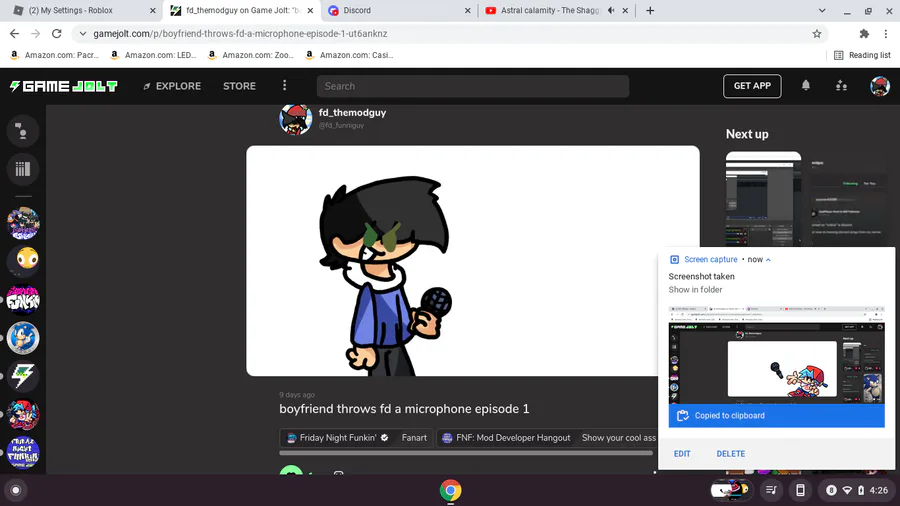
Task: Mute the Astral calamity tab audio icon
Action: click(611, 10)
